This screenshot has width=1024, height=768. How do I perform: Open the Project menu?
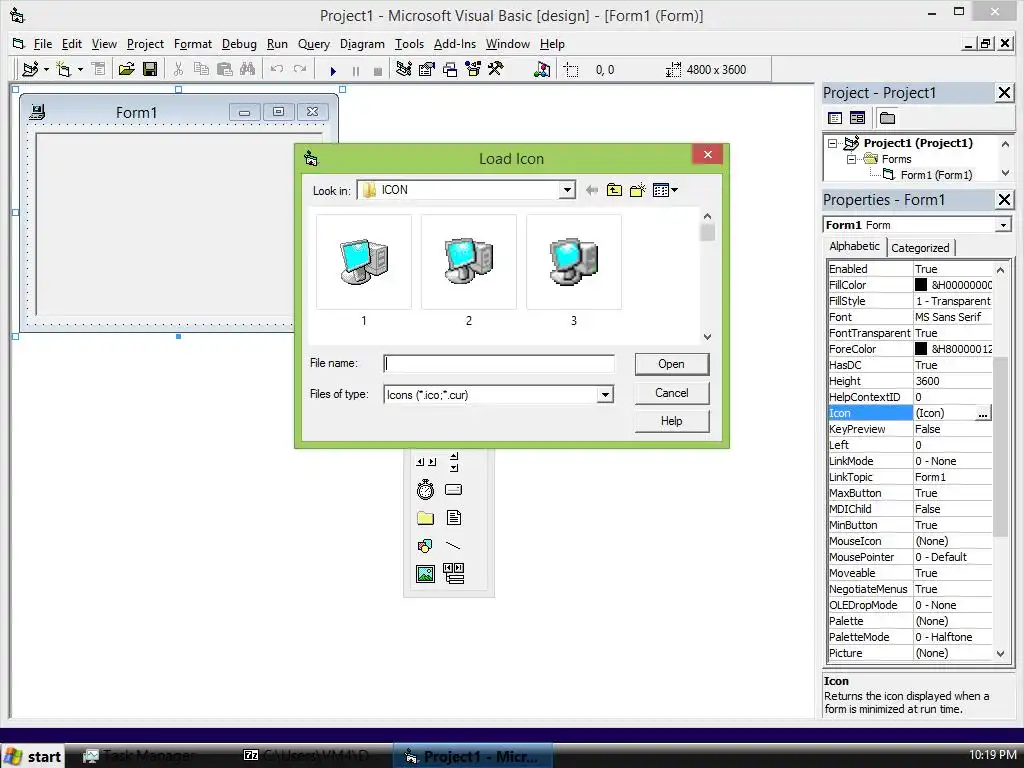(145, 44)
